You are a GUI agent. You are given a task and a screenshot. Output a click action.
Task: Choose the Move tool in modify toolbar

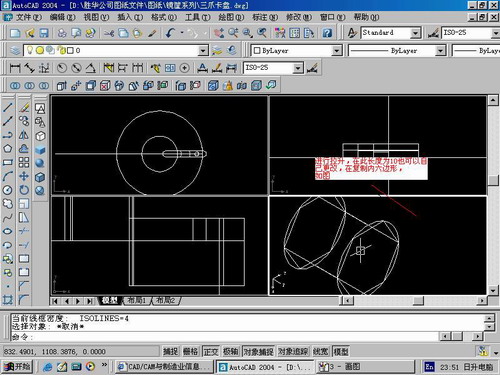point(24,176)
